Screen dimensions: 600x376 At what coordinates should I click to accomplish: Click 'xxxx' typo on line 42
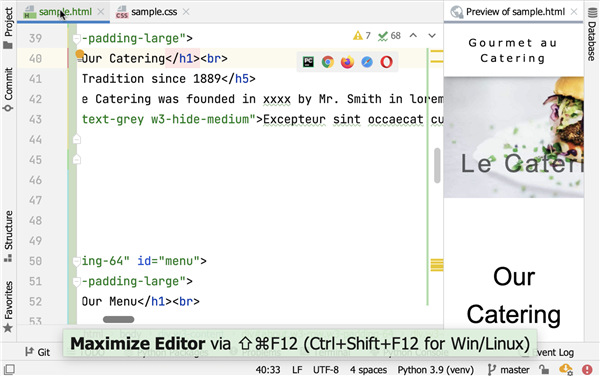277,99
